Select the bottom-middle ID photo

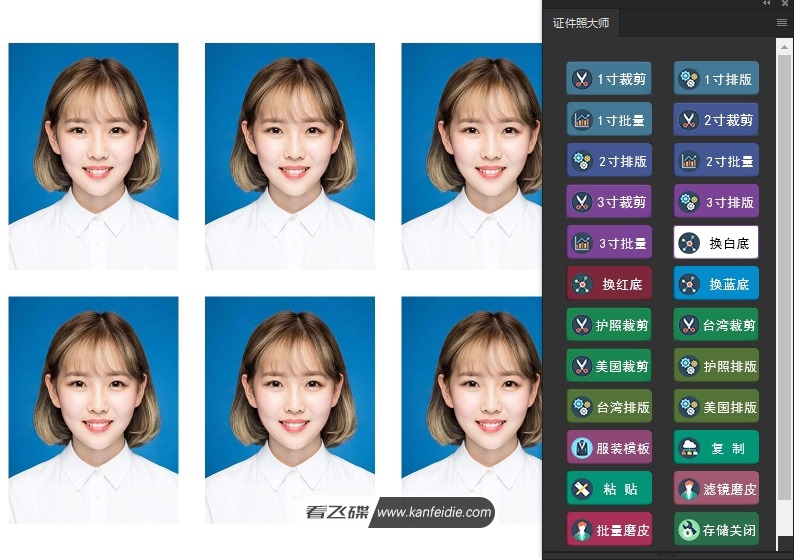click(x=290, y=410)
